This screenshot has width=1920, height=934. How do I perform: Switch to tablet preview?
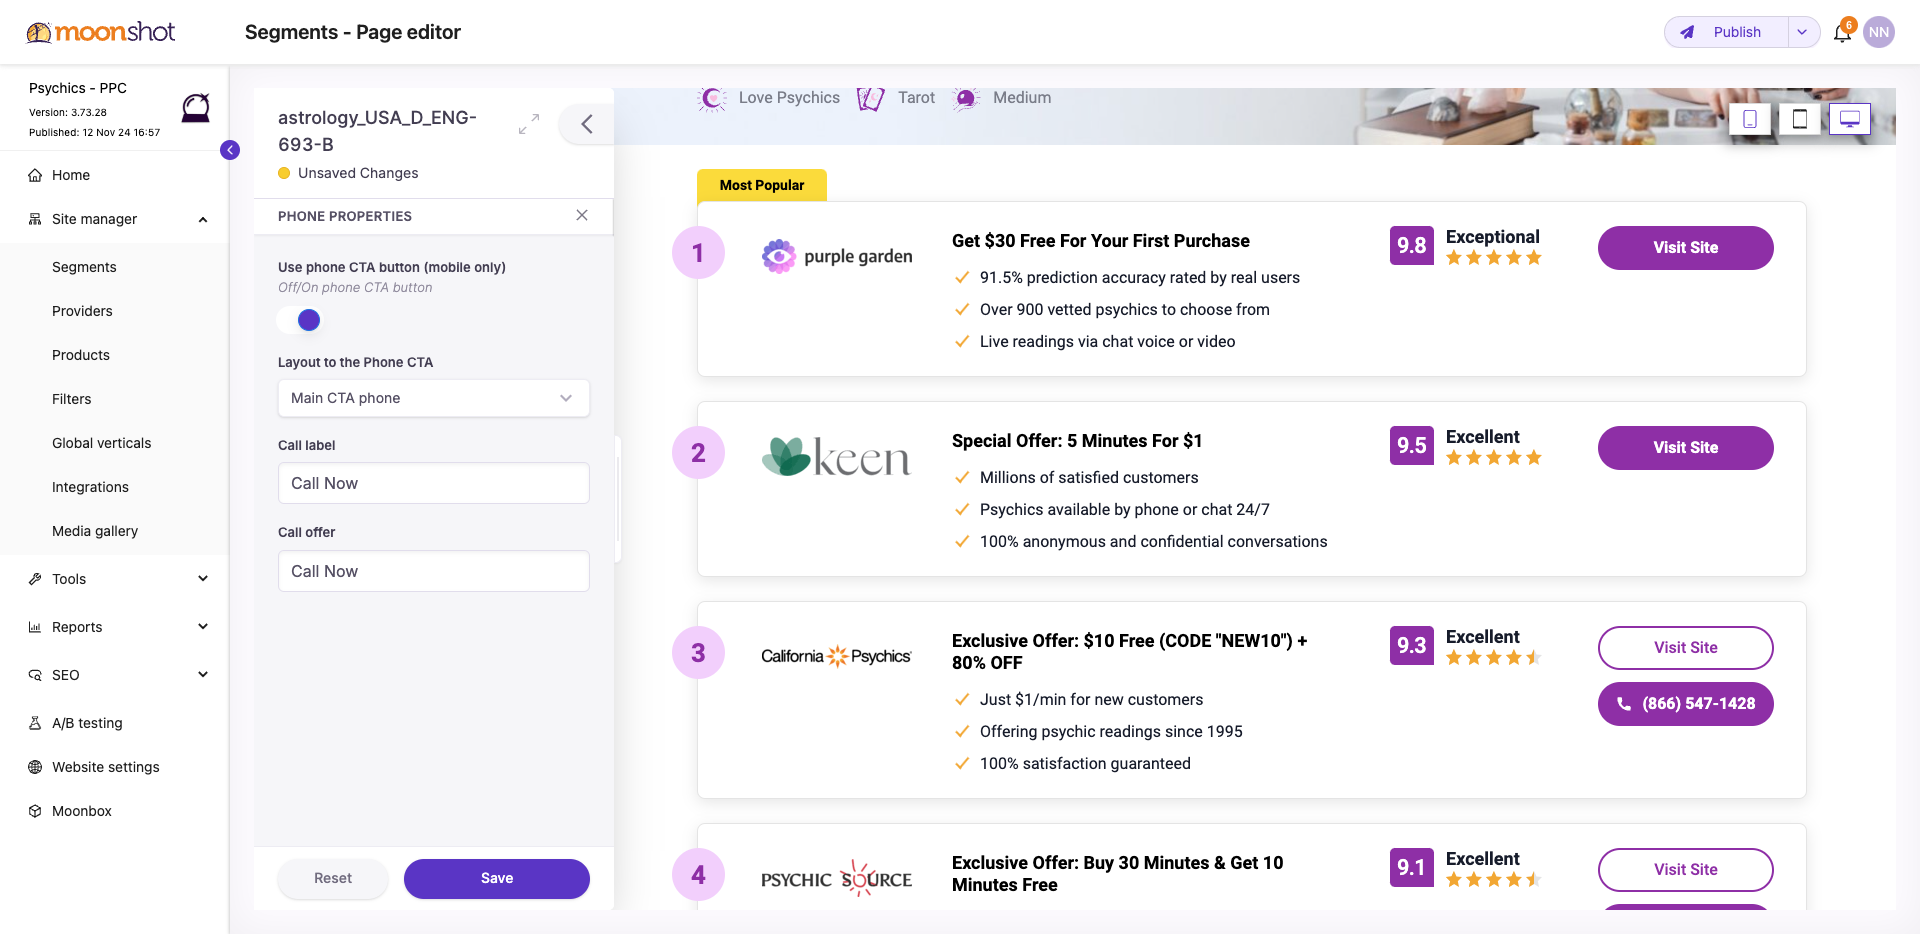pyautogui.click(x=1800, y=119)
